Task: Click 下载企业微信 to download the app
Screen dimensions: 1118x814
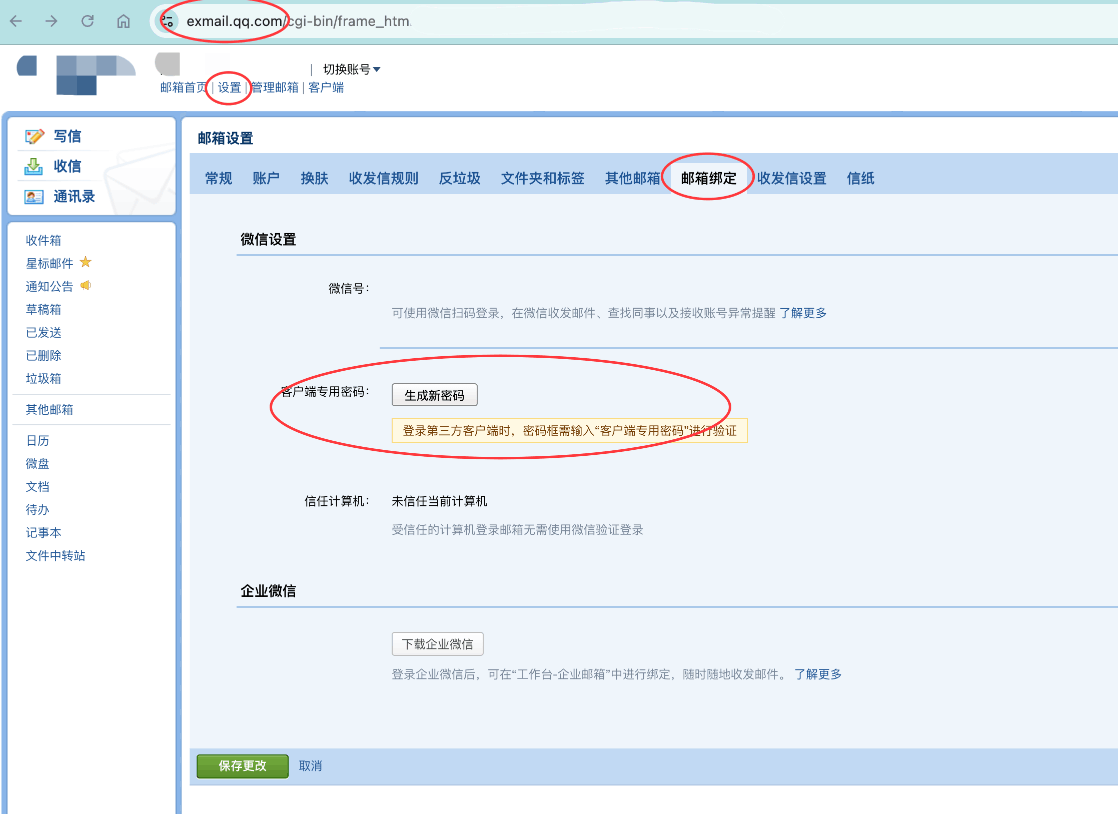Action: (436, 643)
